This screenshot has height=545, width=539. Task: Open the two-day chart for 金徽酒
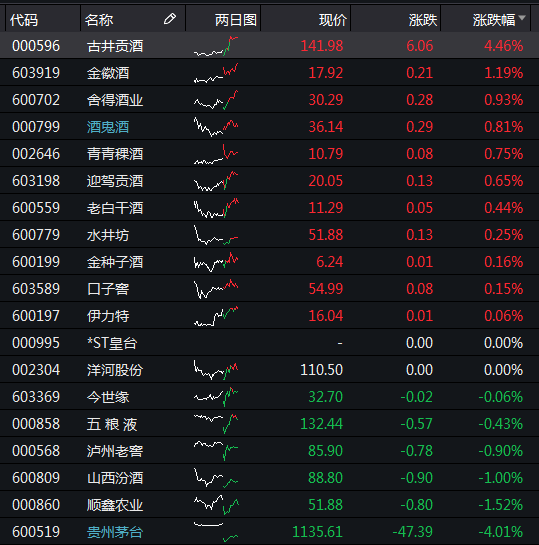pos(216,73)
